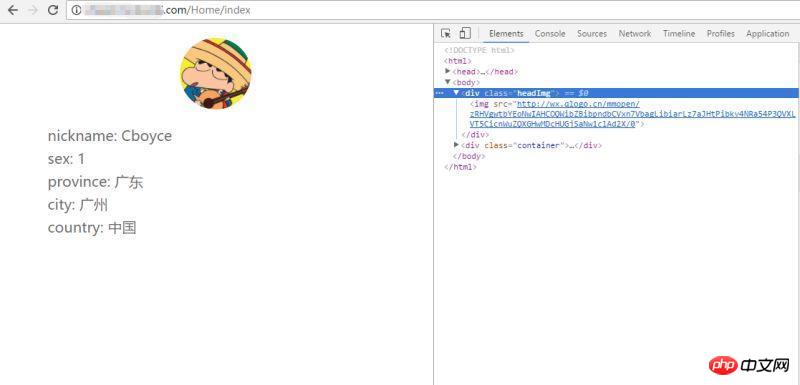Open the Timeline tab
This screenshot has height=385, width=800.
pos(679,34)
